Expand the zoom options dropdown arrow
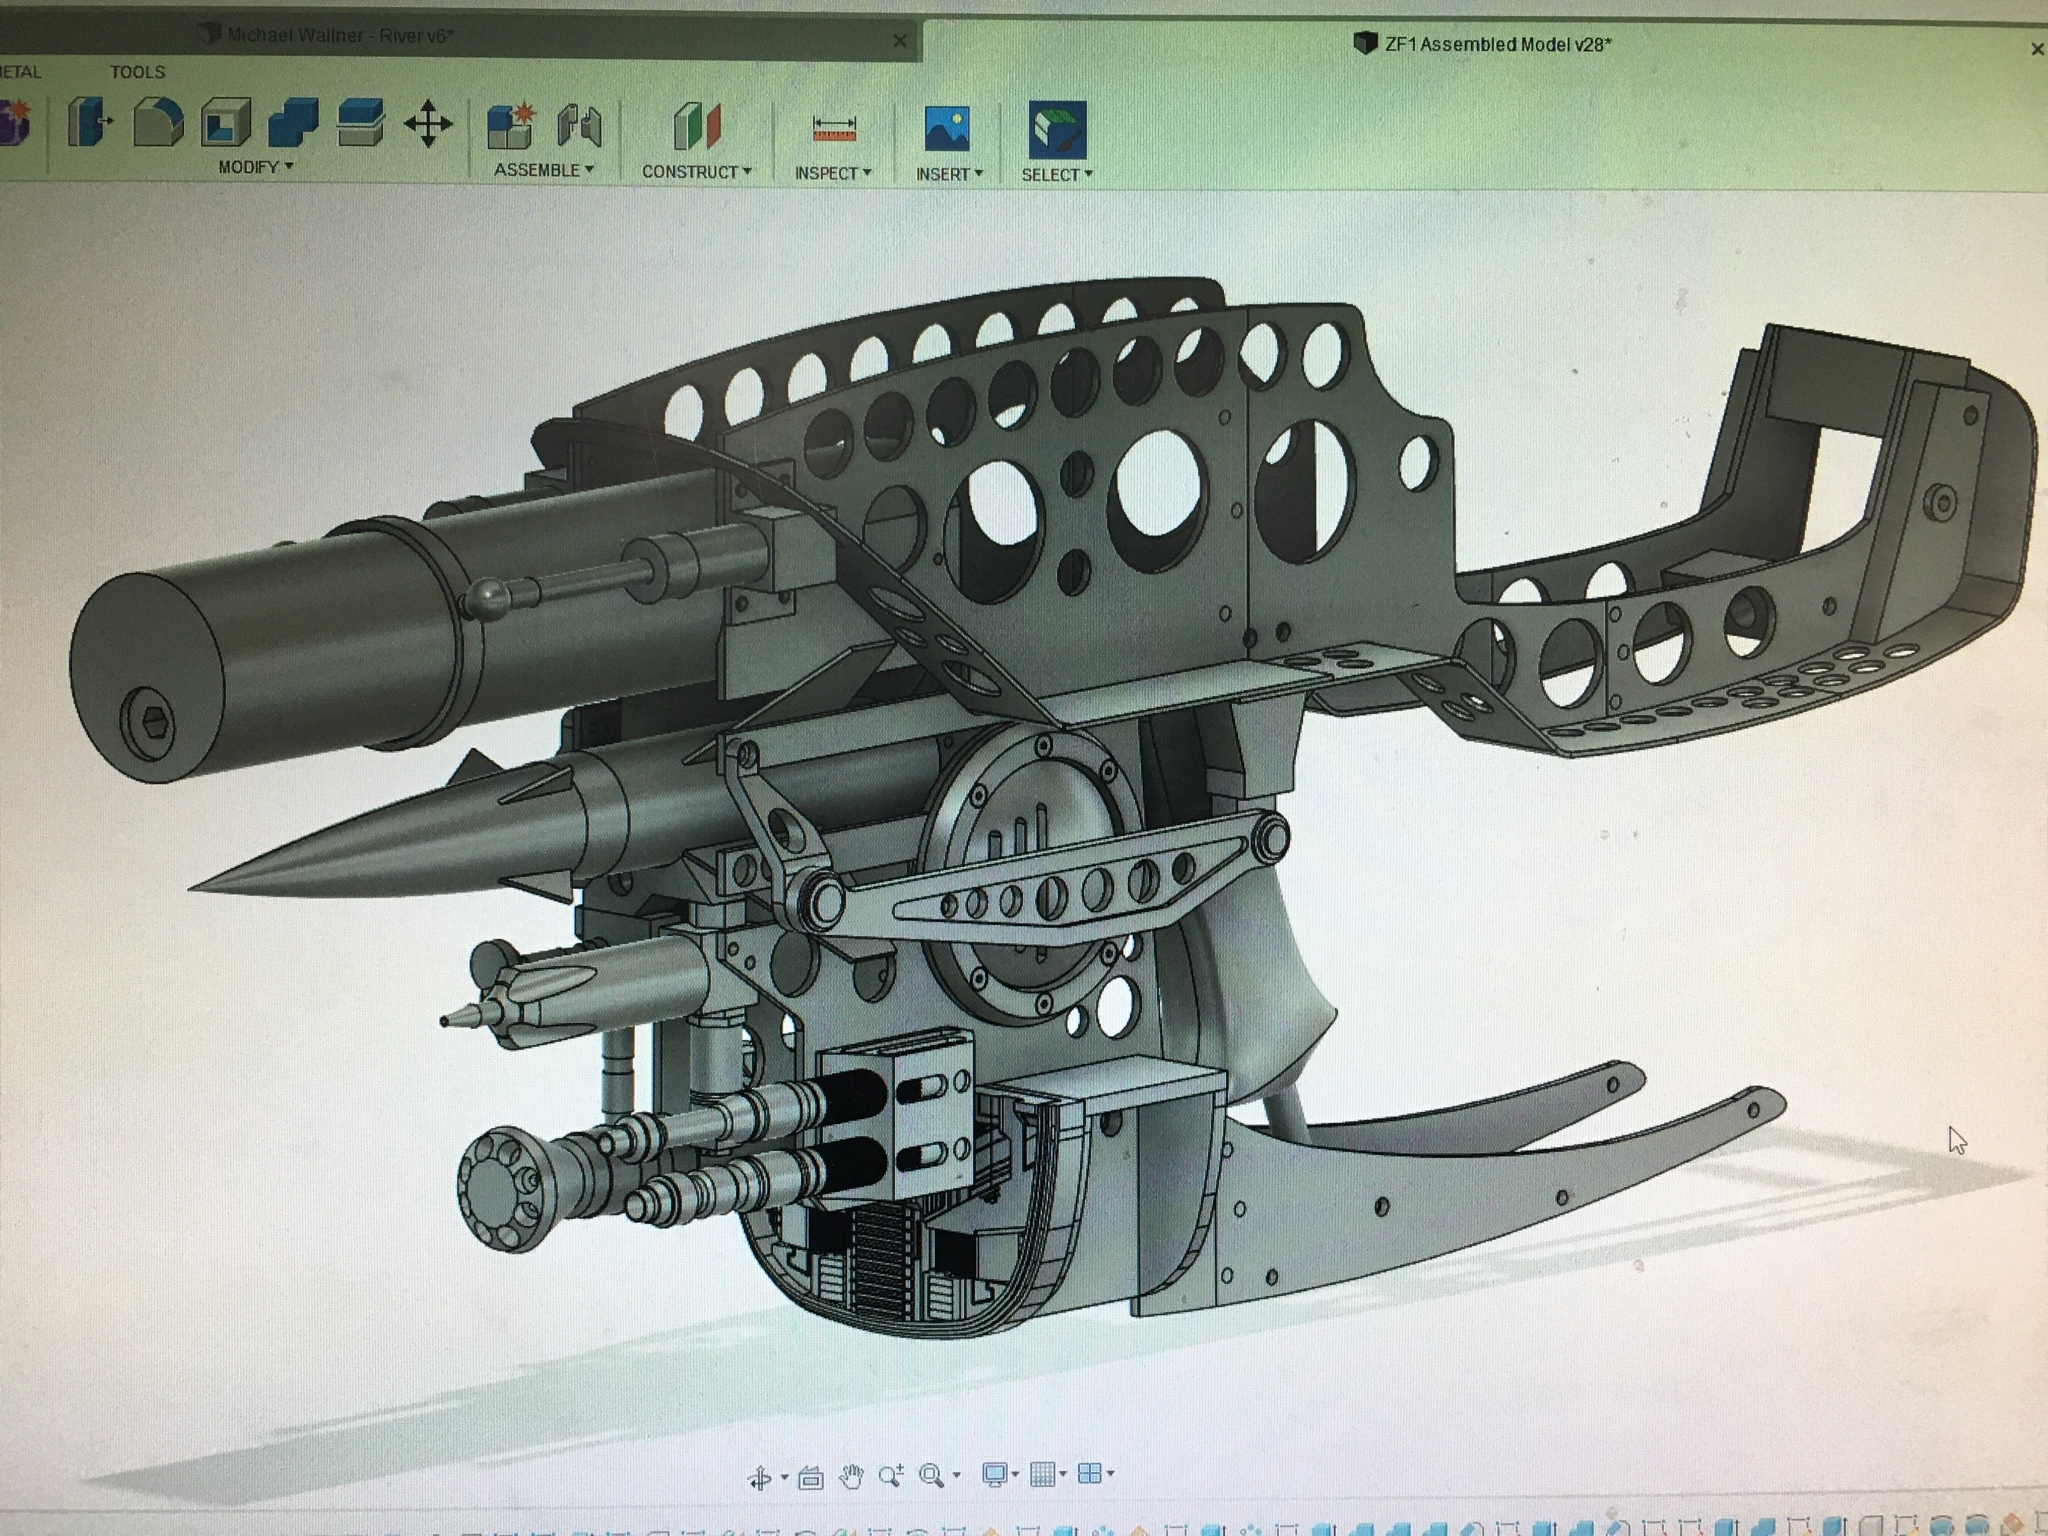This screenshot has width=2048, height=1536. (957, 1476)
